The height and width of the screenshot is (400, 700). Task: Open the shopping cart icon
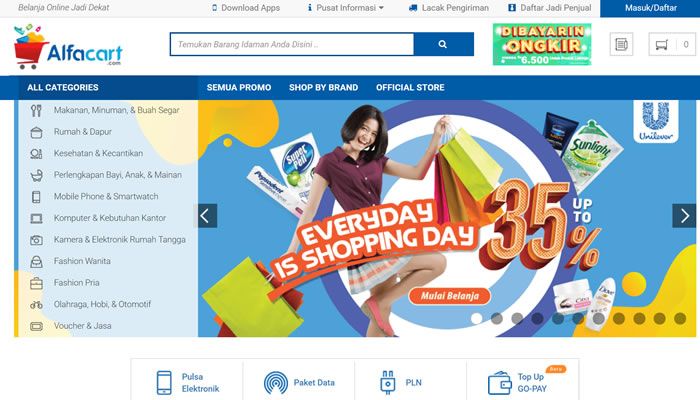(662, 44)
